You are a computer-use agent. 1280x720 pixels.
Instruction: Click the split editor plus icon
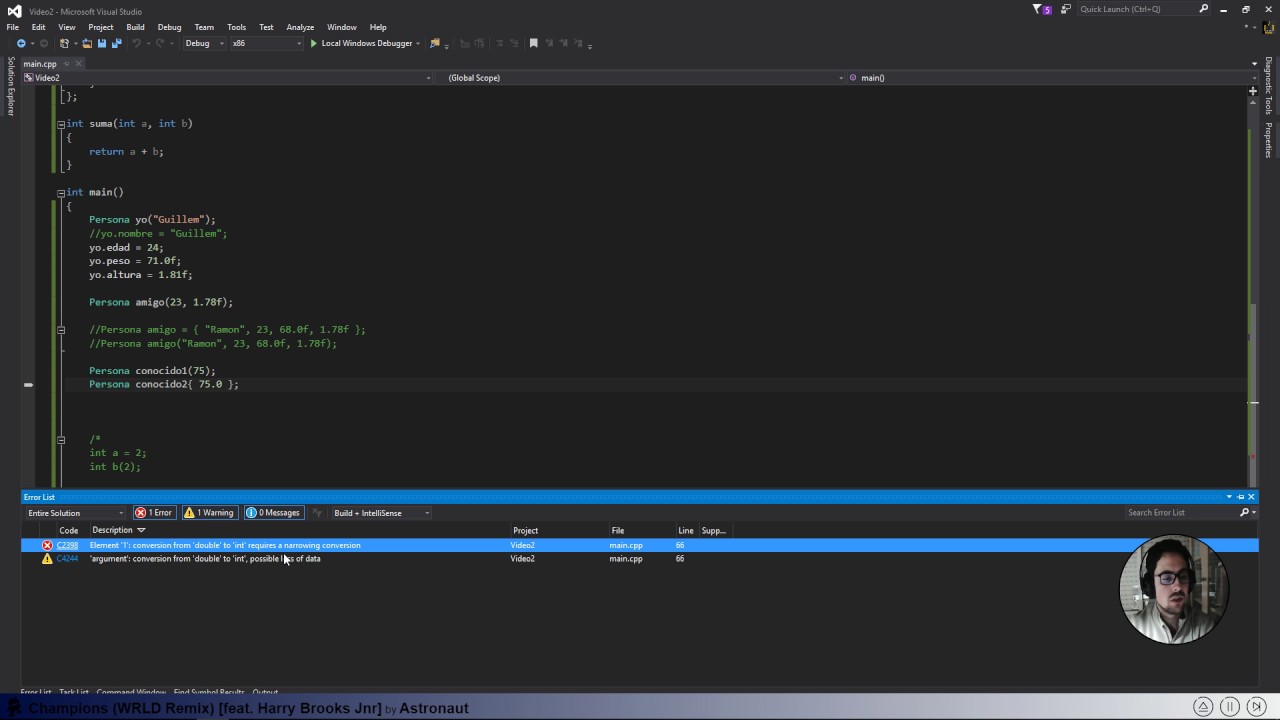[1253, 91]
